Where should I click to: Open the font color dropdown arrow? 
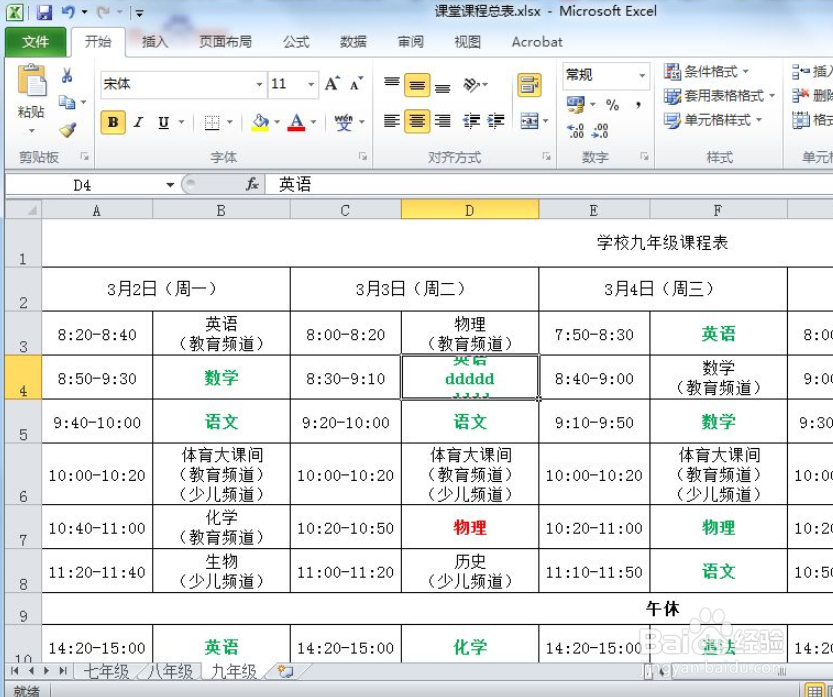(x=313, y=123)
